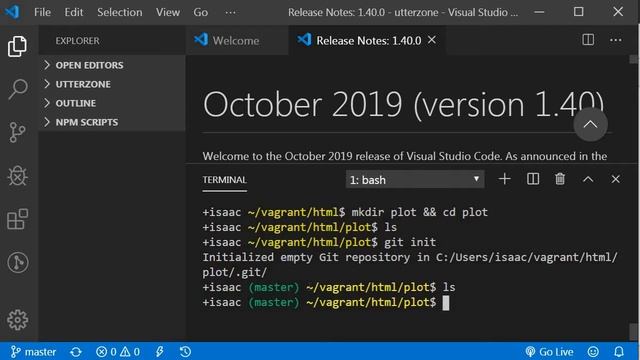Open feedback smiley in status bar
The height and width of the screenshot is (360, 640).
coord(593,351)
